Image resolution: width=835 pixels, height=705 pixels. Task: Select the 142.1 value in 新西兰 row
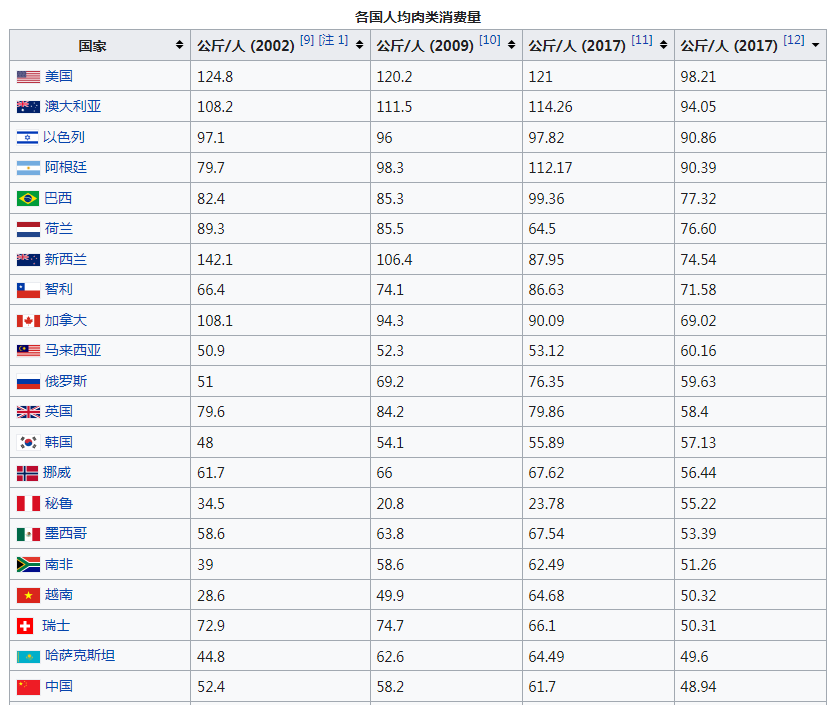click(215, 260)
